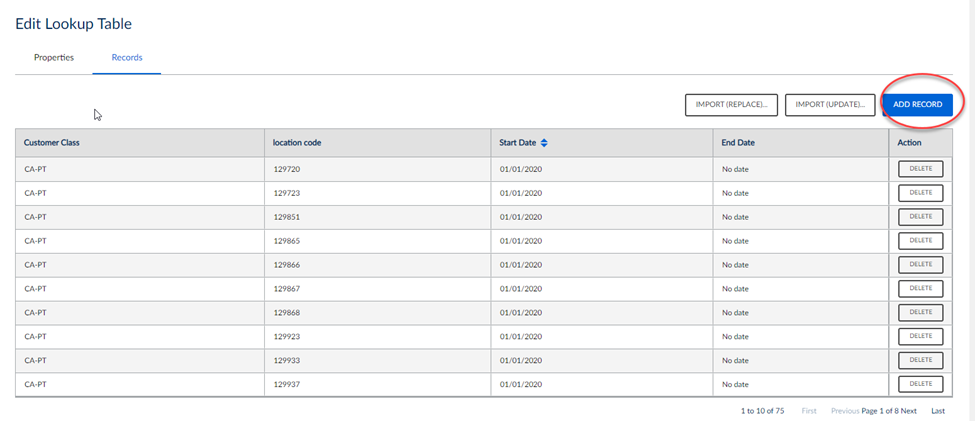Click the Customer Class column header

52,143
